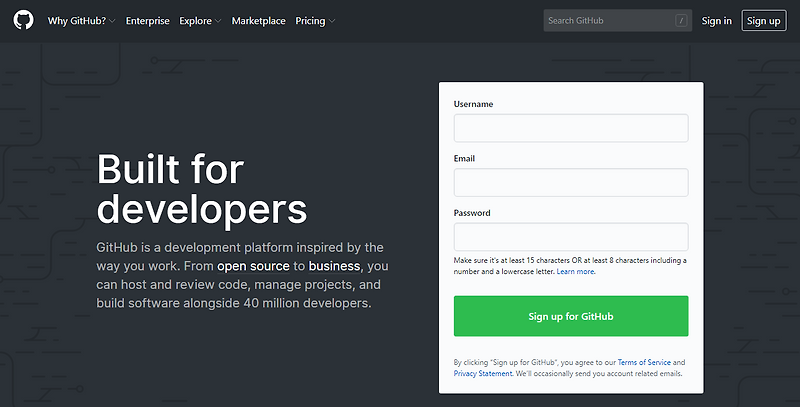The width and height of the screenshot is (800, 407).
Task: Select the Email input field
Action: point(571,183)
